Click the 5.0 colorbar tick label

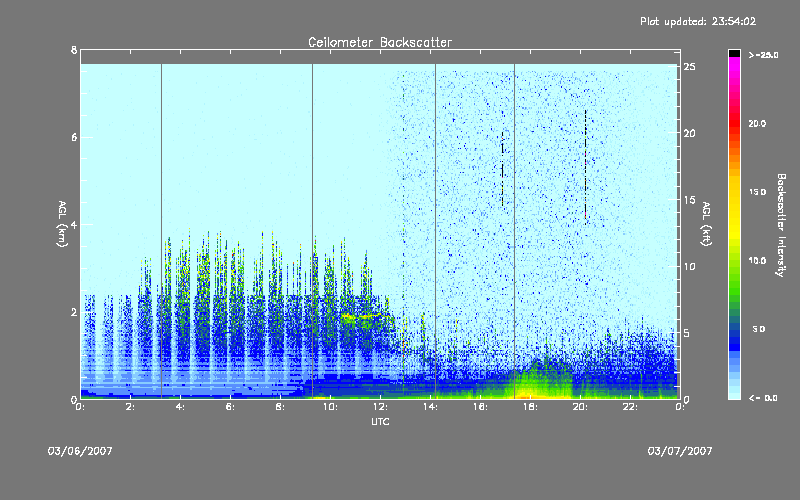759,329
